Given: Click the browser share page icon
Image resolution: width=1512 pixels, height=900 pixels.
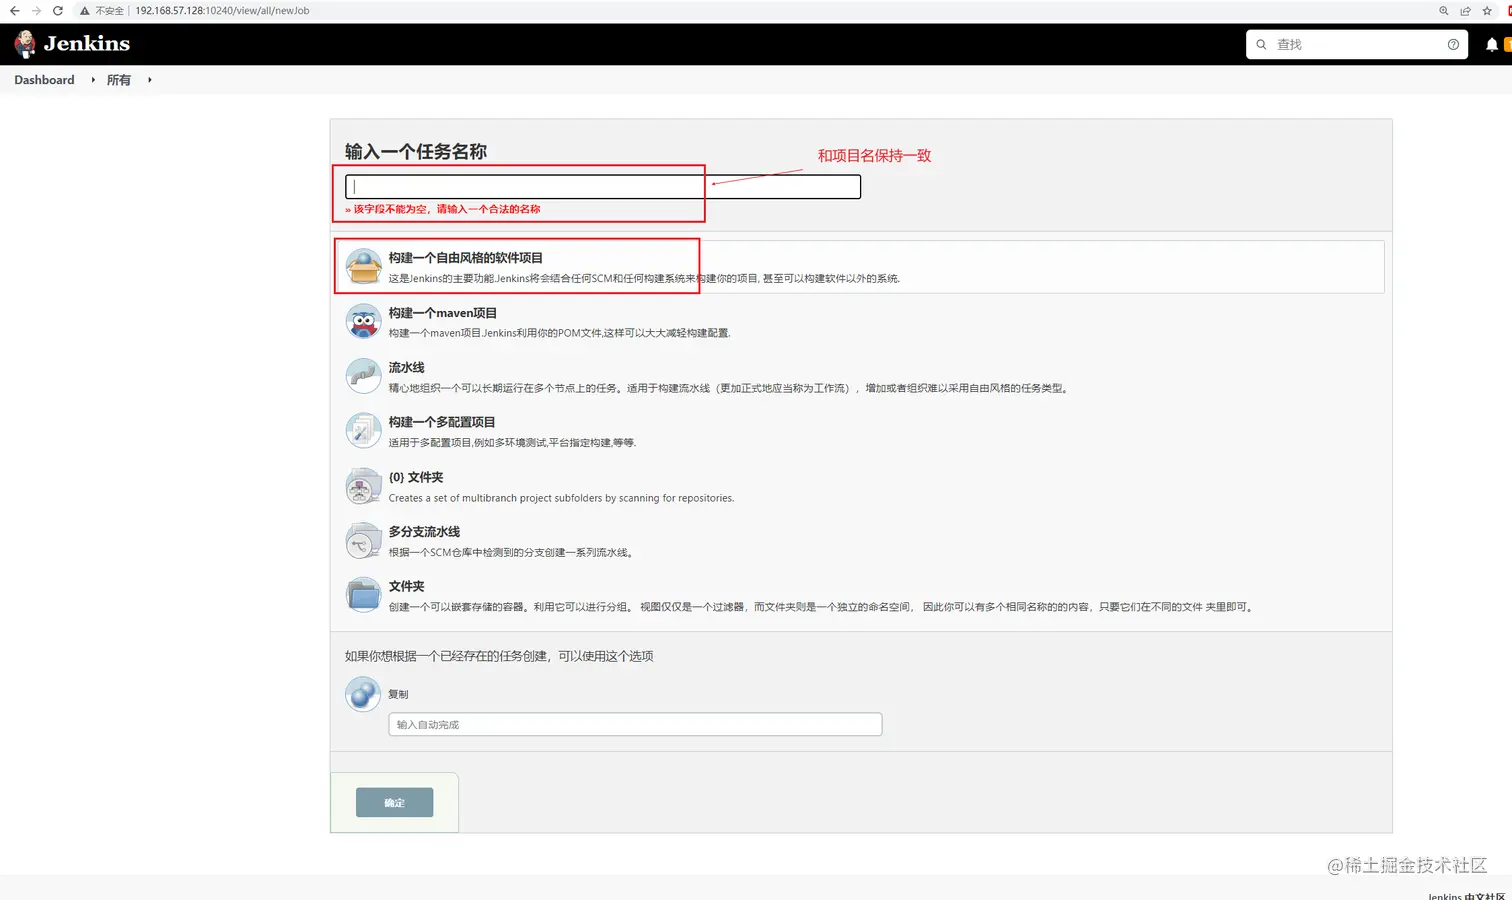Looking at the screenshot, I should click(x=1465, y=11).
